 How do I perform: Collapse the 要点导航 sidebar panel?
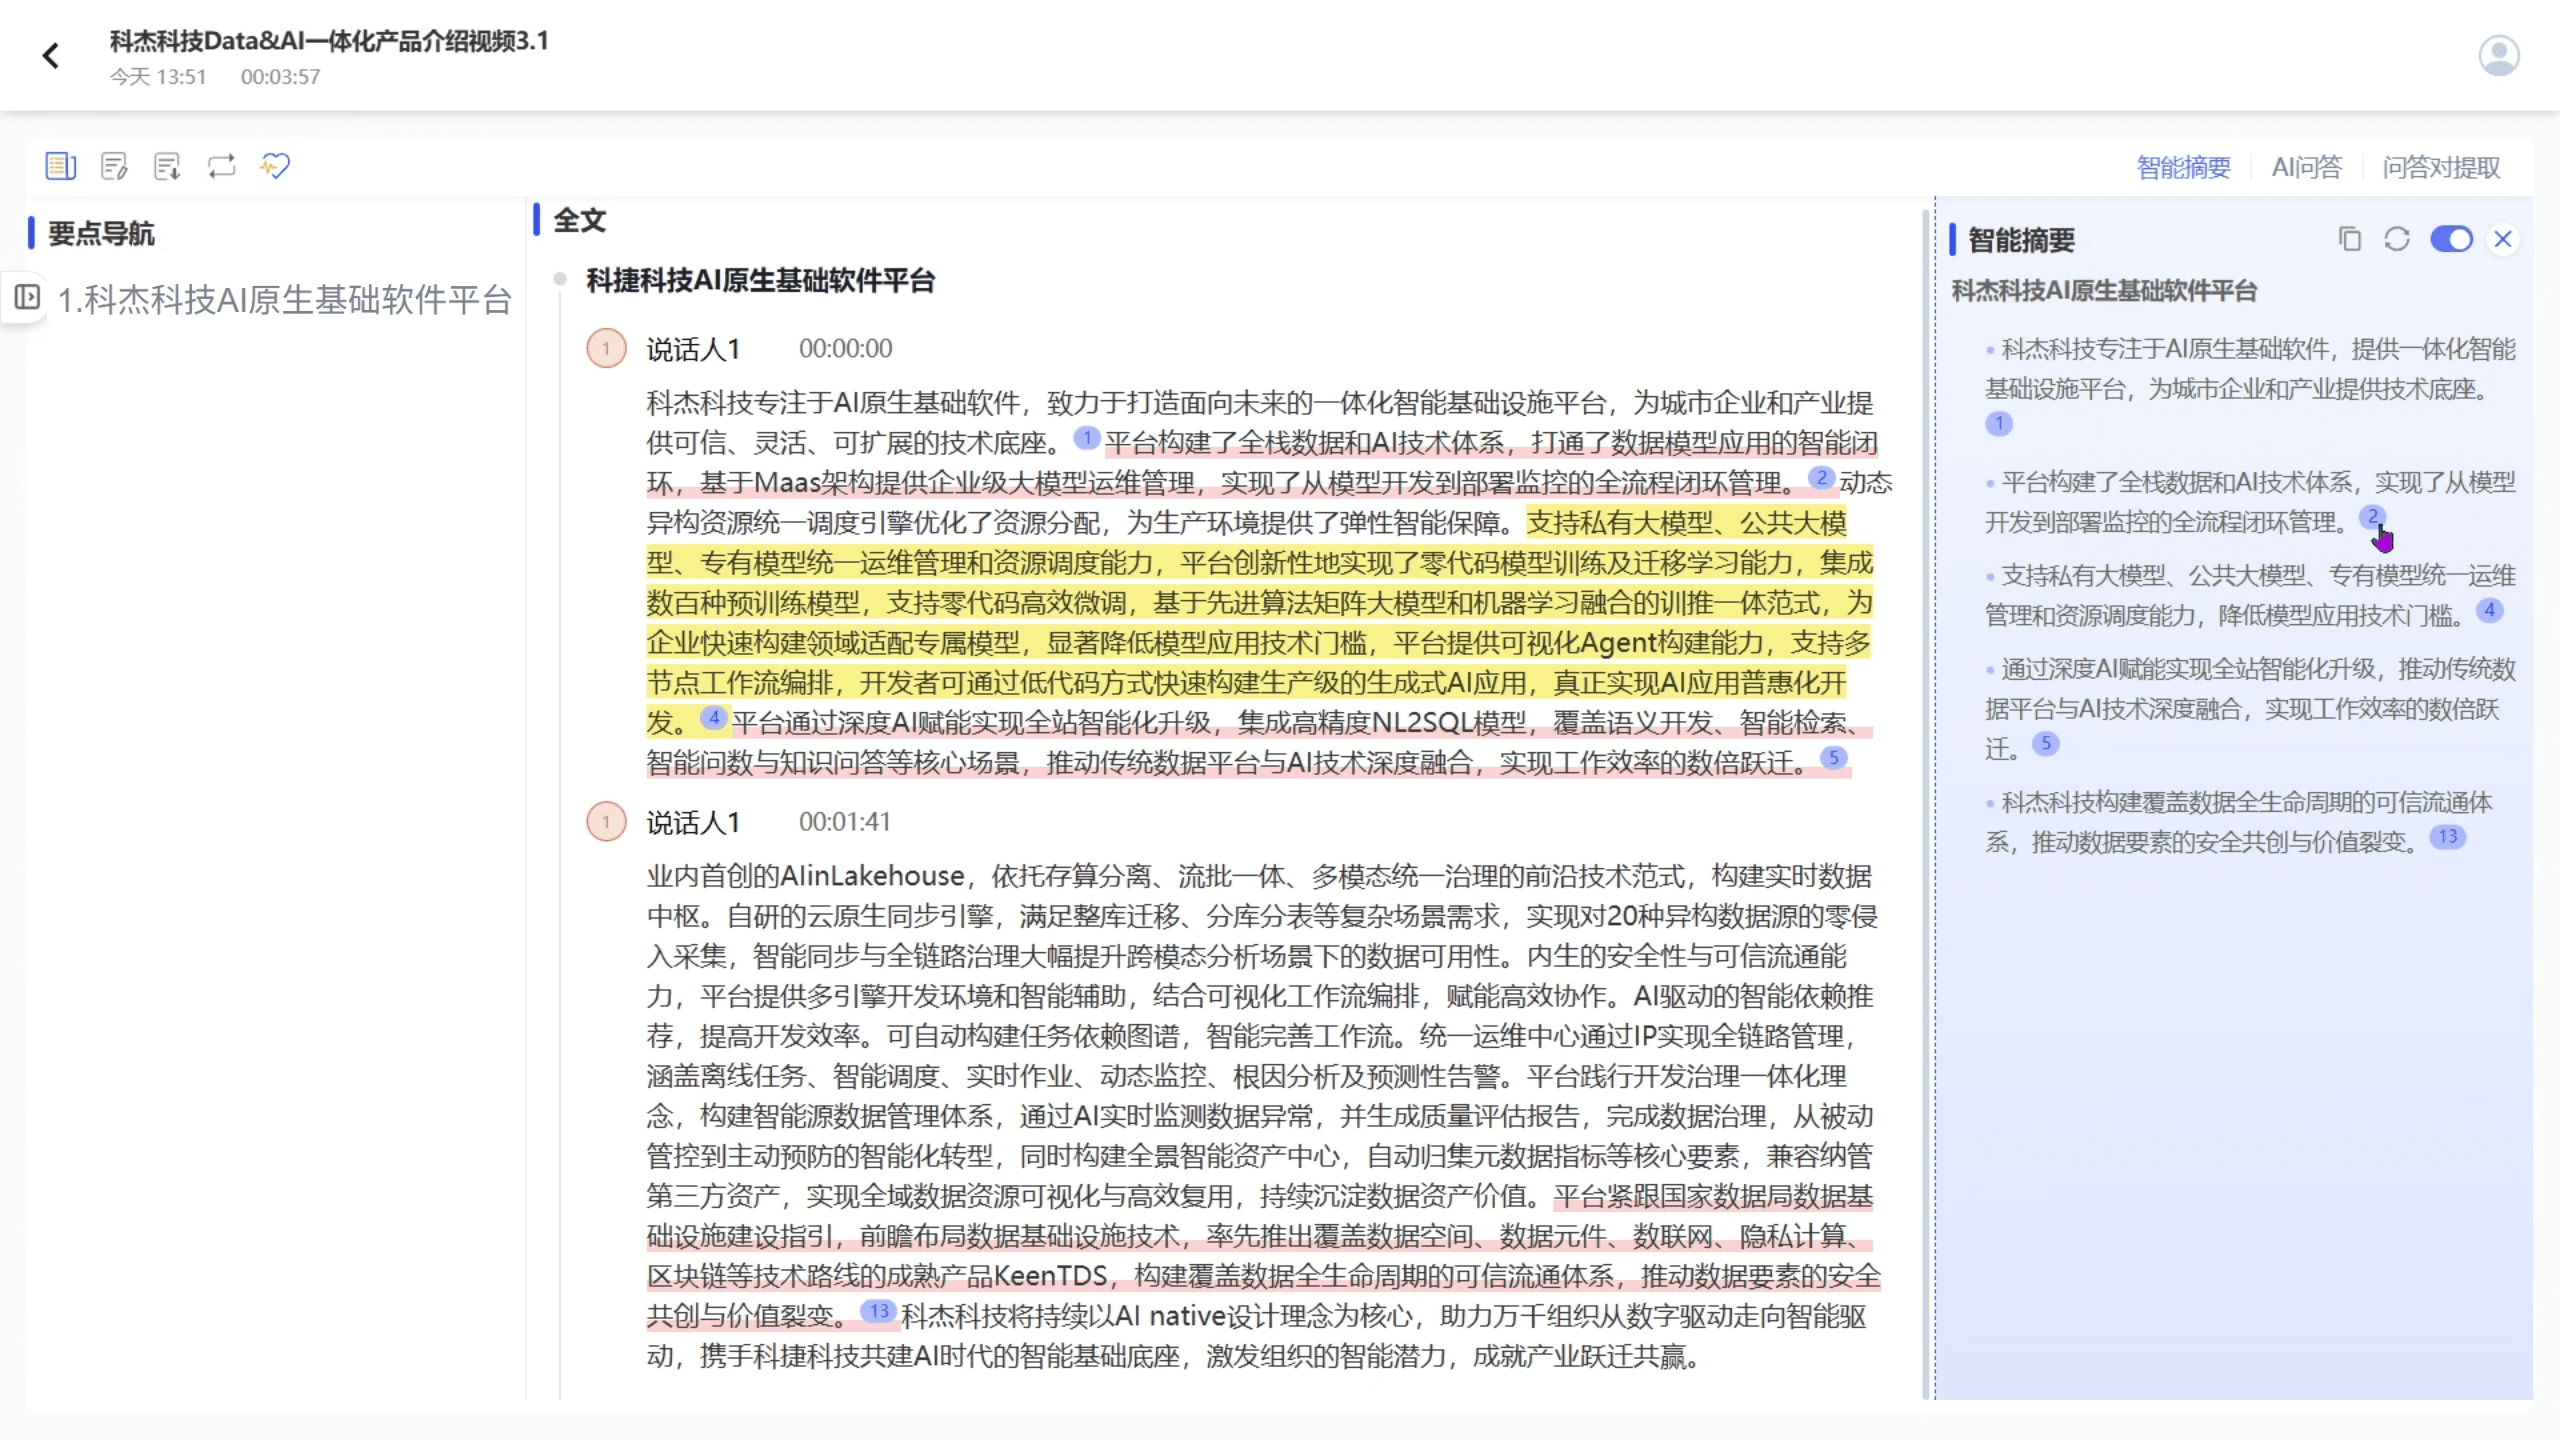coord(27,297)
